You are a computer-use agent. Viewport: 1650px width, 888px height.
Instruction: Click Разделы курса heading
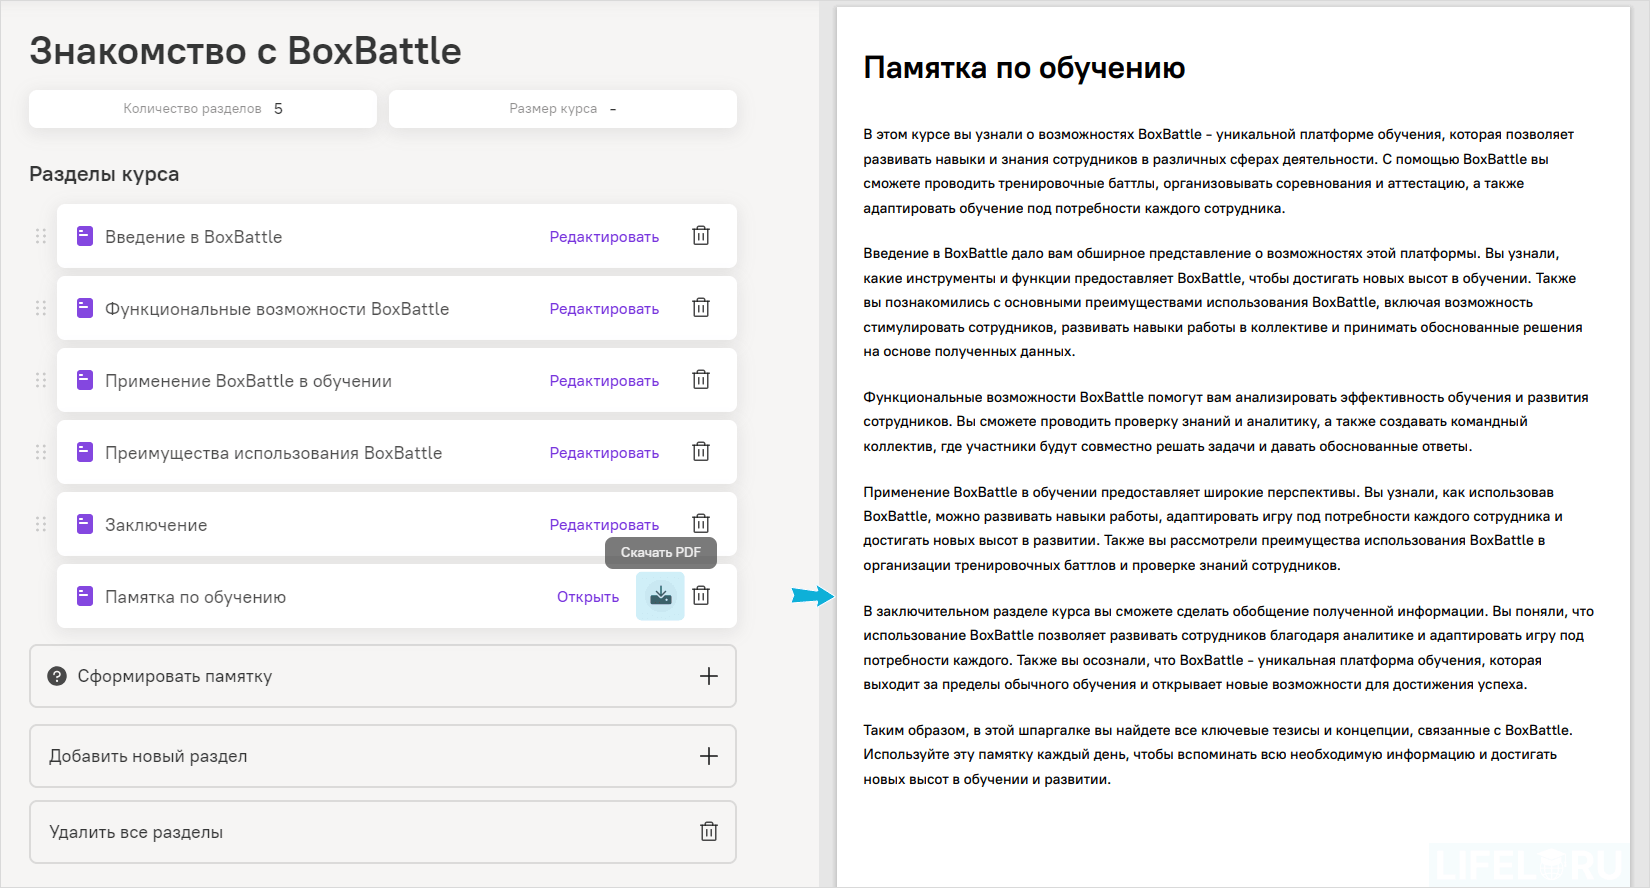pyautogui.click(x=104, y=174)
